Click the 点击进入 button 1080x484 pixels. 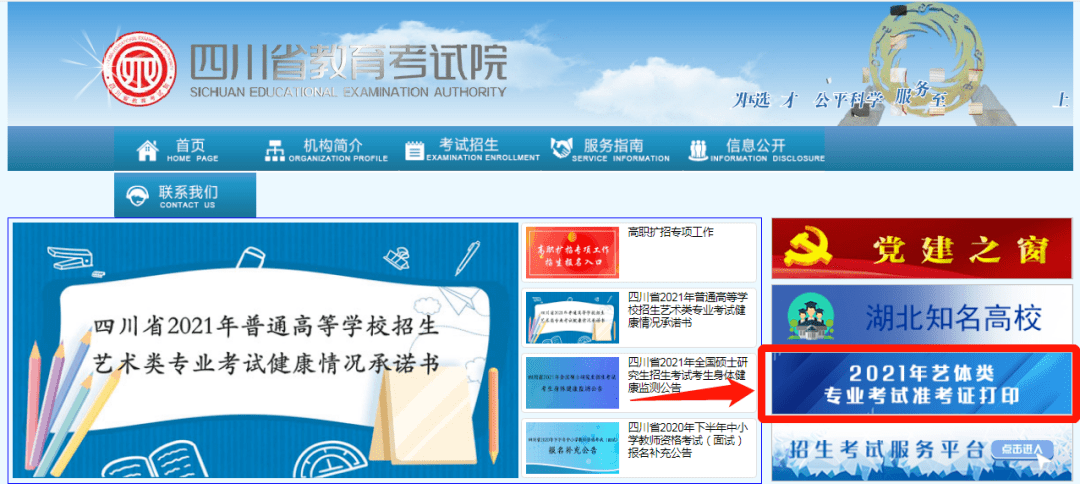tap(1022, 450)
